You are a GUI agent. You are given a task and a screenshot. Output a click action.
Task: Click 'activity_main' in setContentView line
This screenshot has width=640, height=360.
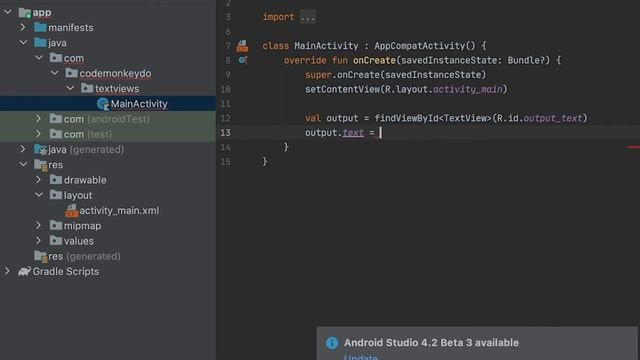(468, 89)
